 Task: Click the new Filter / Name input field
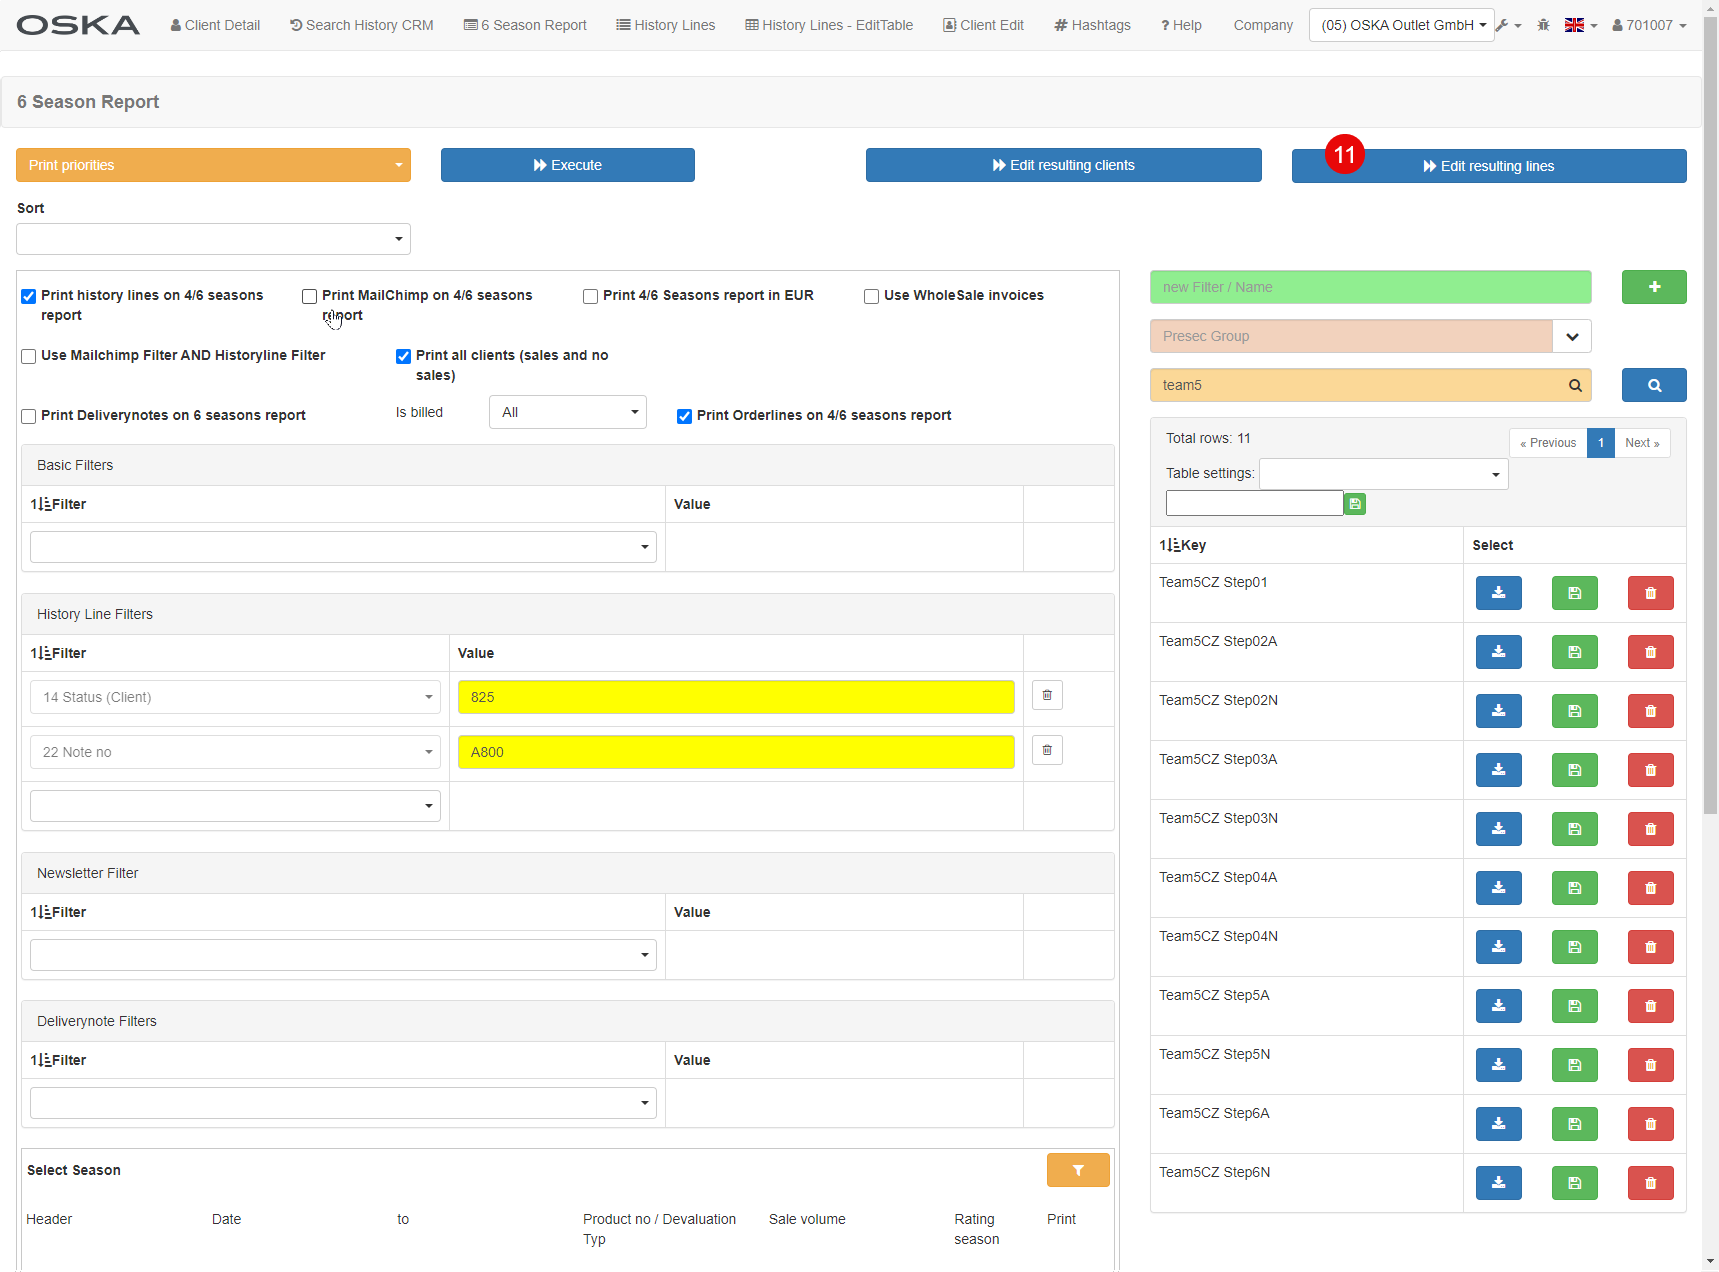coord(1370,287)
